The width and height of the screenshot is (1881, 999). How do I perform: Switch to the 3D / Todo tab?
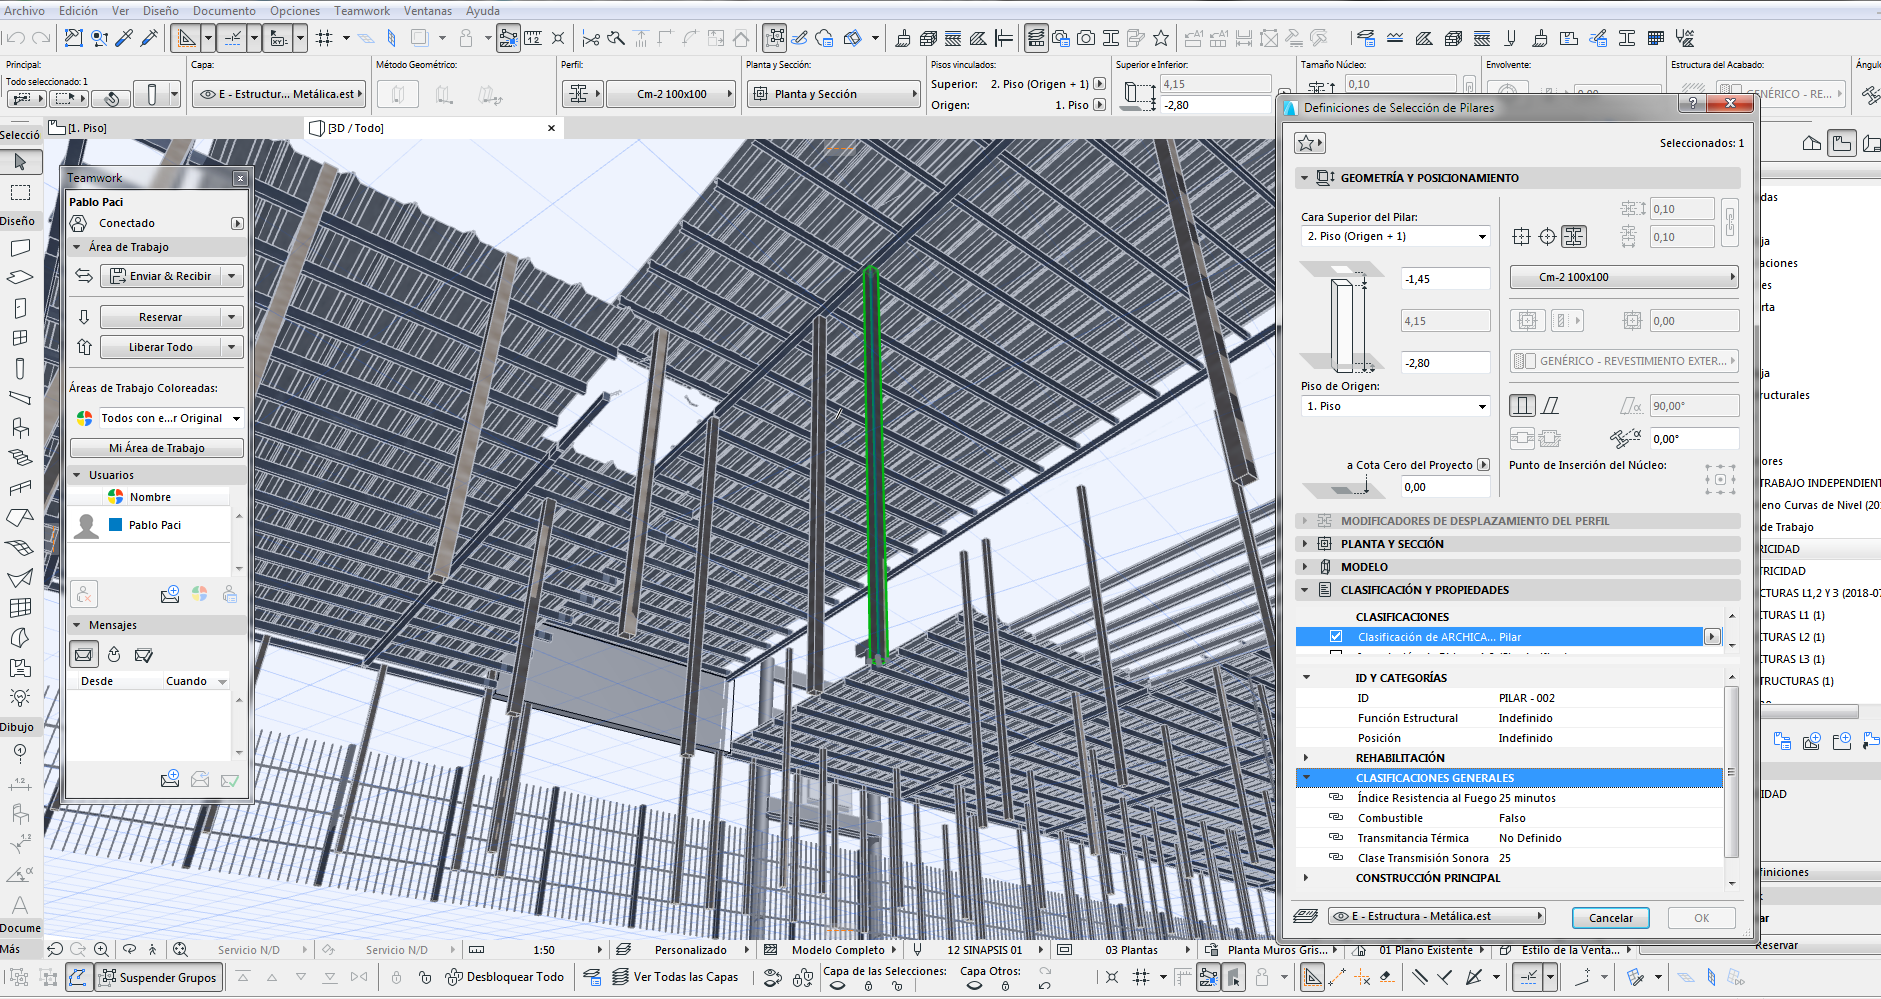(356, 128)
